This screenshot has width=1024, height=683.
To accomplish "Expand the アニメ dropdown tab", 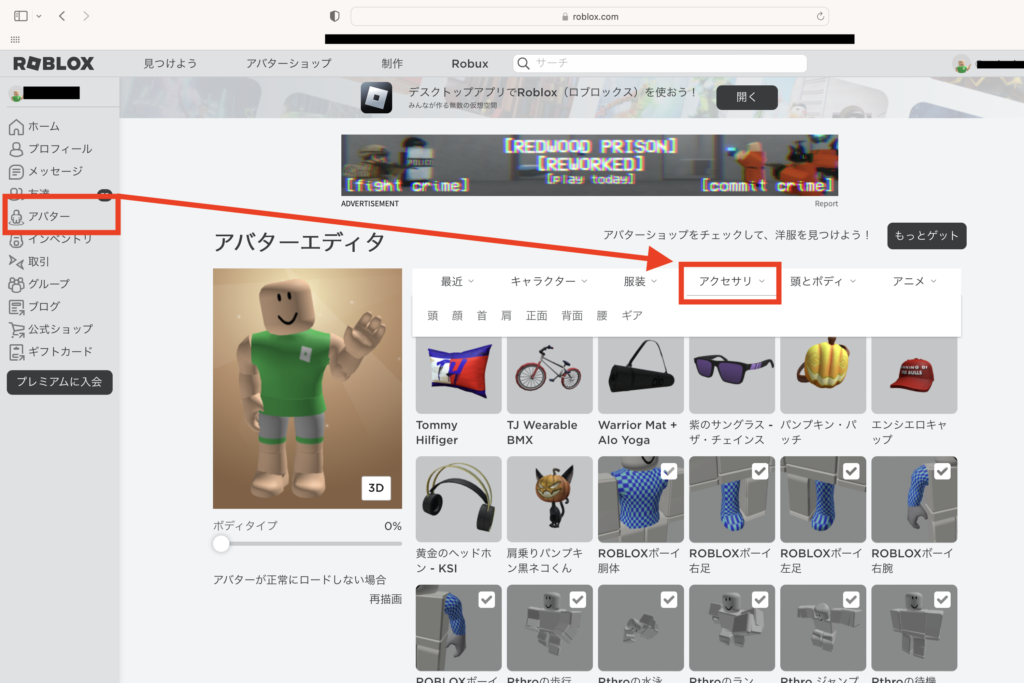I will tap(914, 281).
